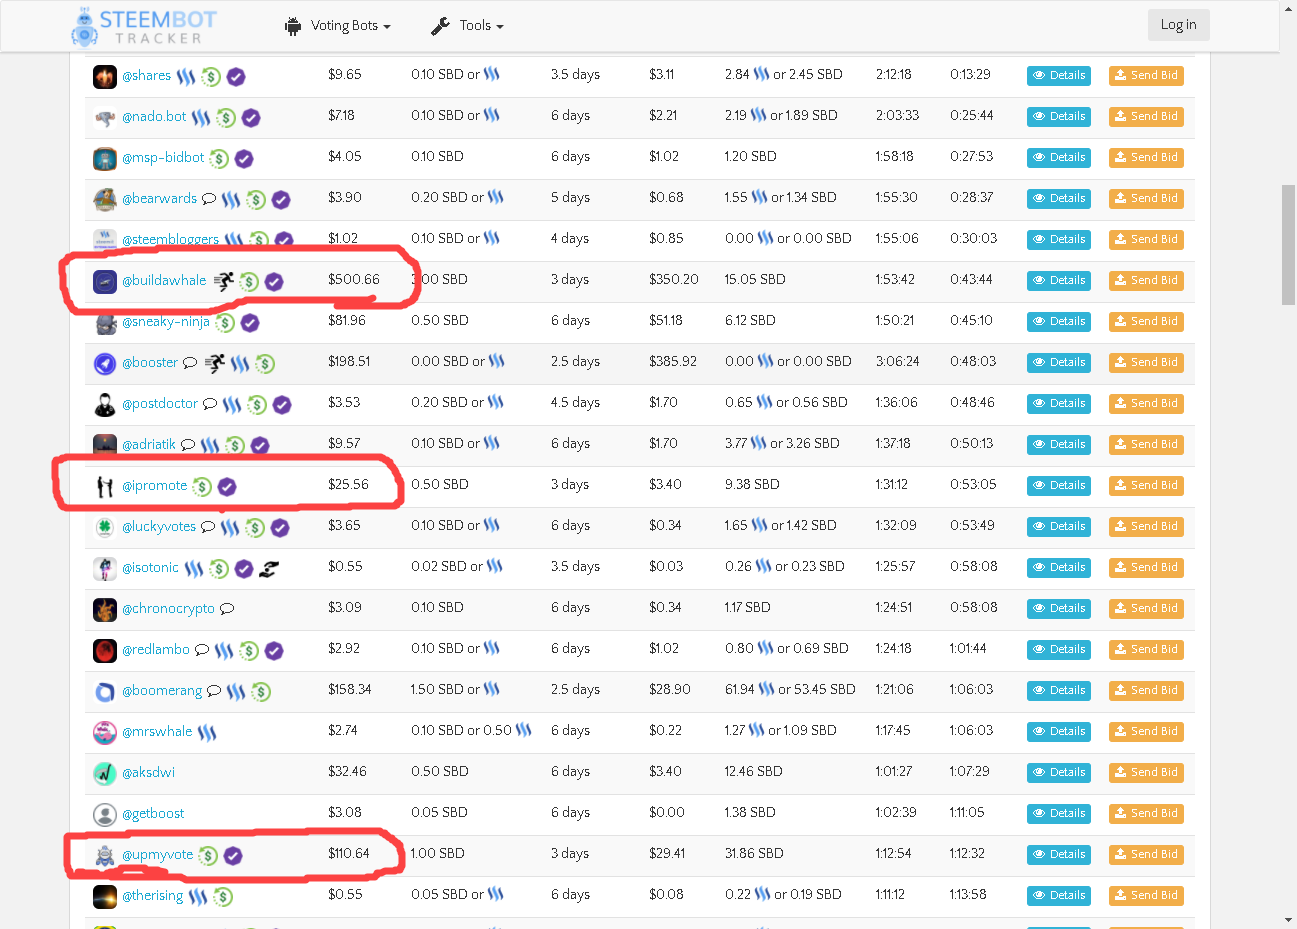
Task: Open the @luckyvotes bot link
Action: [159, 527]
